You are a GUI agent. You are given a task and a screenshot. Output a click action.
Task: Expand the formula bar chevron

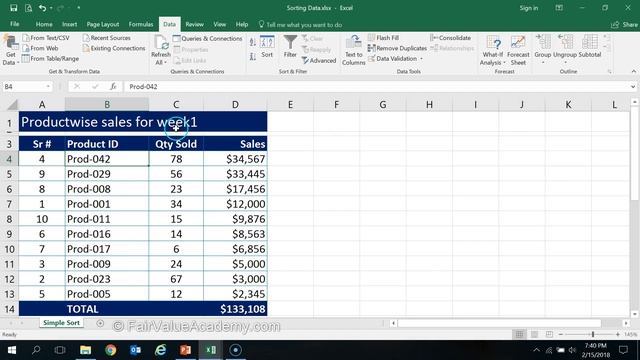(633, 87)
